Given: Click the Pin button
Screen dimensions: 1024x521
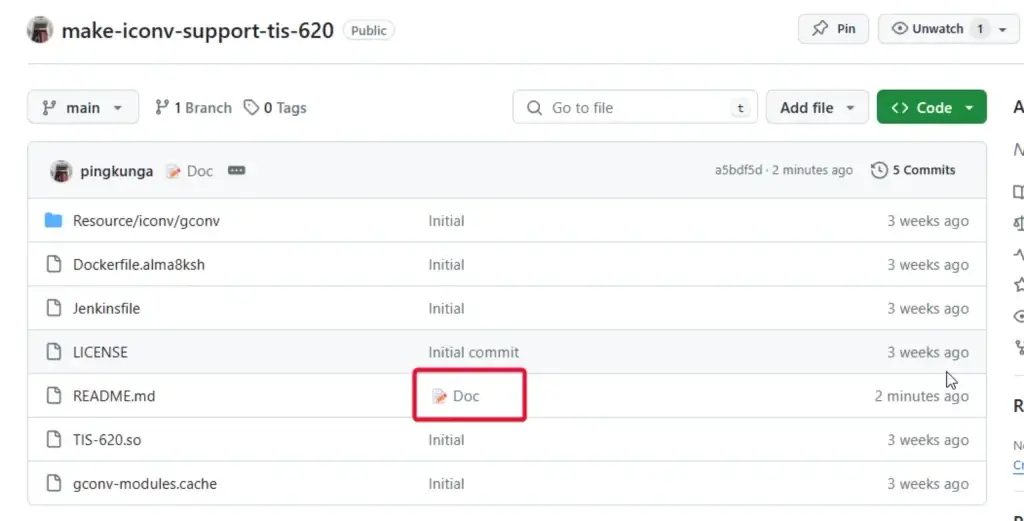Looking at the screenshot, I should [x=833, y=29].
